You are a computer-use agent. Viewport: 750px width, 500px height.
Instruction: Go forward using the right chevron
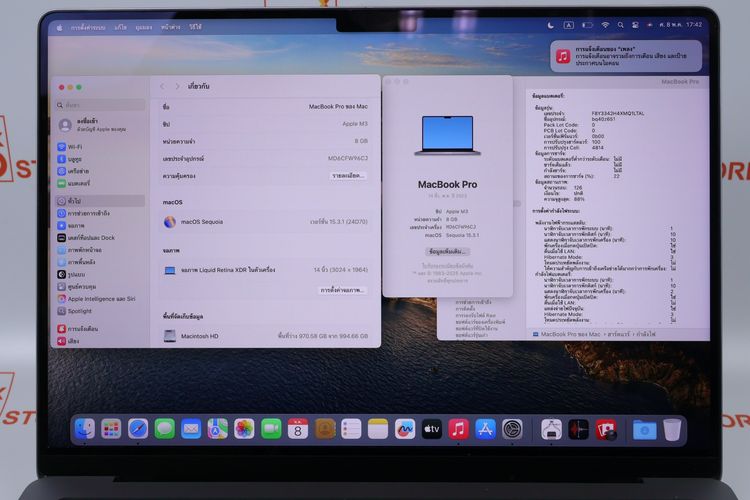(177, 86)
